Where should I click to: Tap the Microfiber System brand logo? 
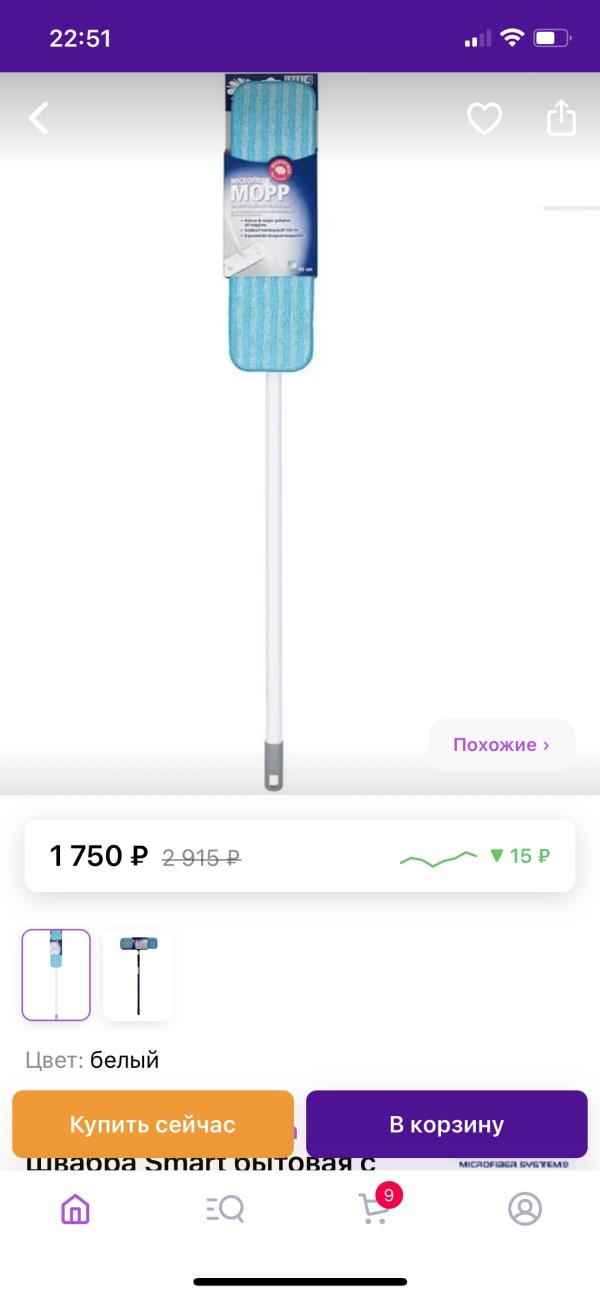coord(513,1164)
